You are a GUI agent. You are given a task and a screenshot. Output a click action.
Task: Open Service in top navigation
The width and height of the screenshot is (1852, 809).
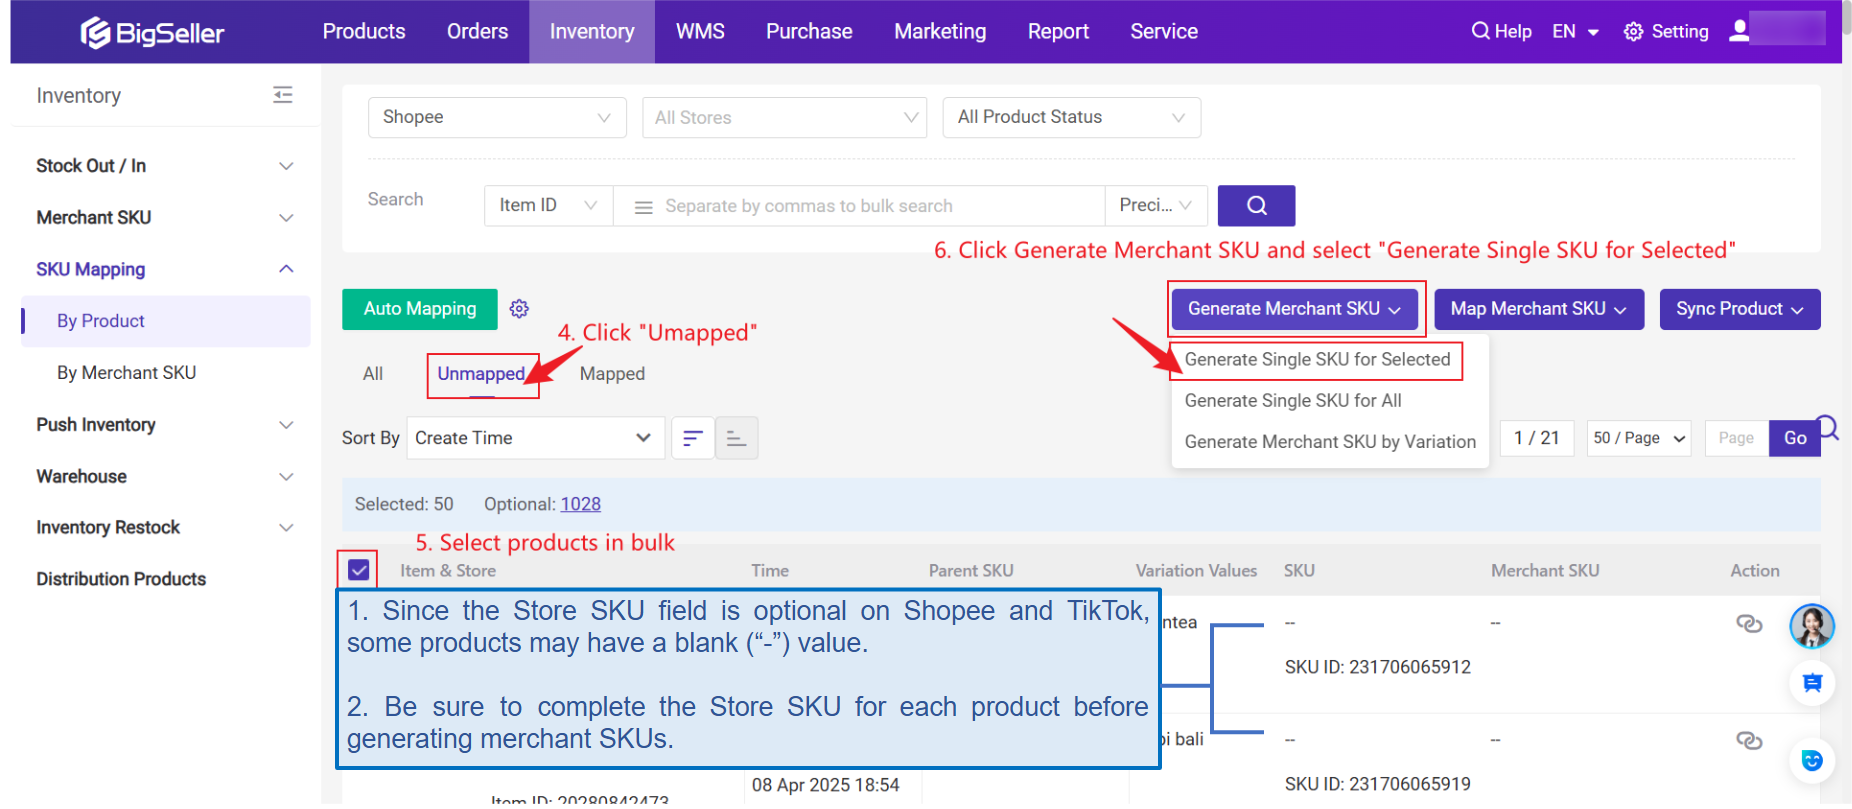point(1164,32)
